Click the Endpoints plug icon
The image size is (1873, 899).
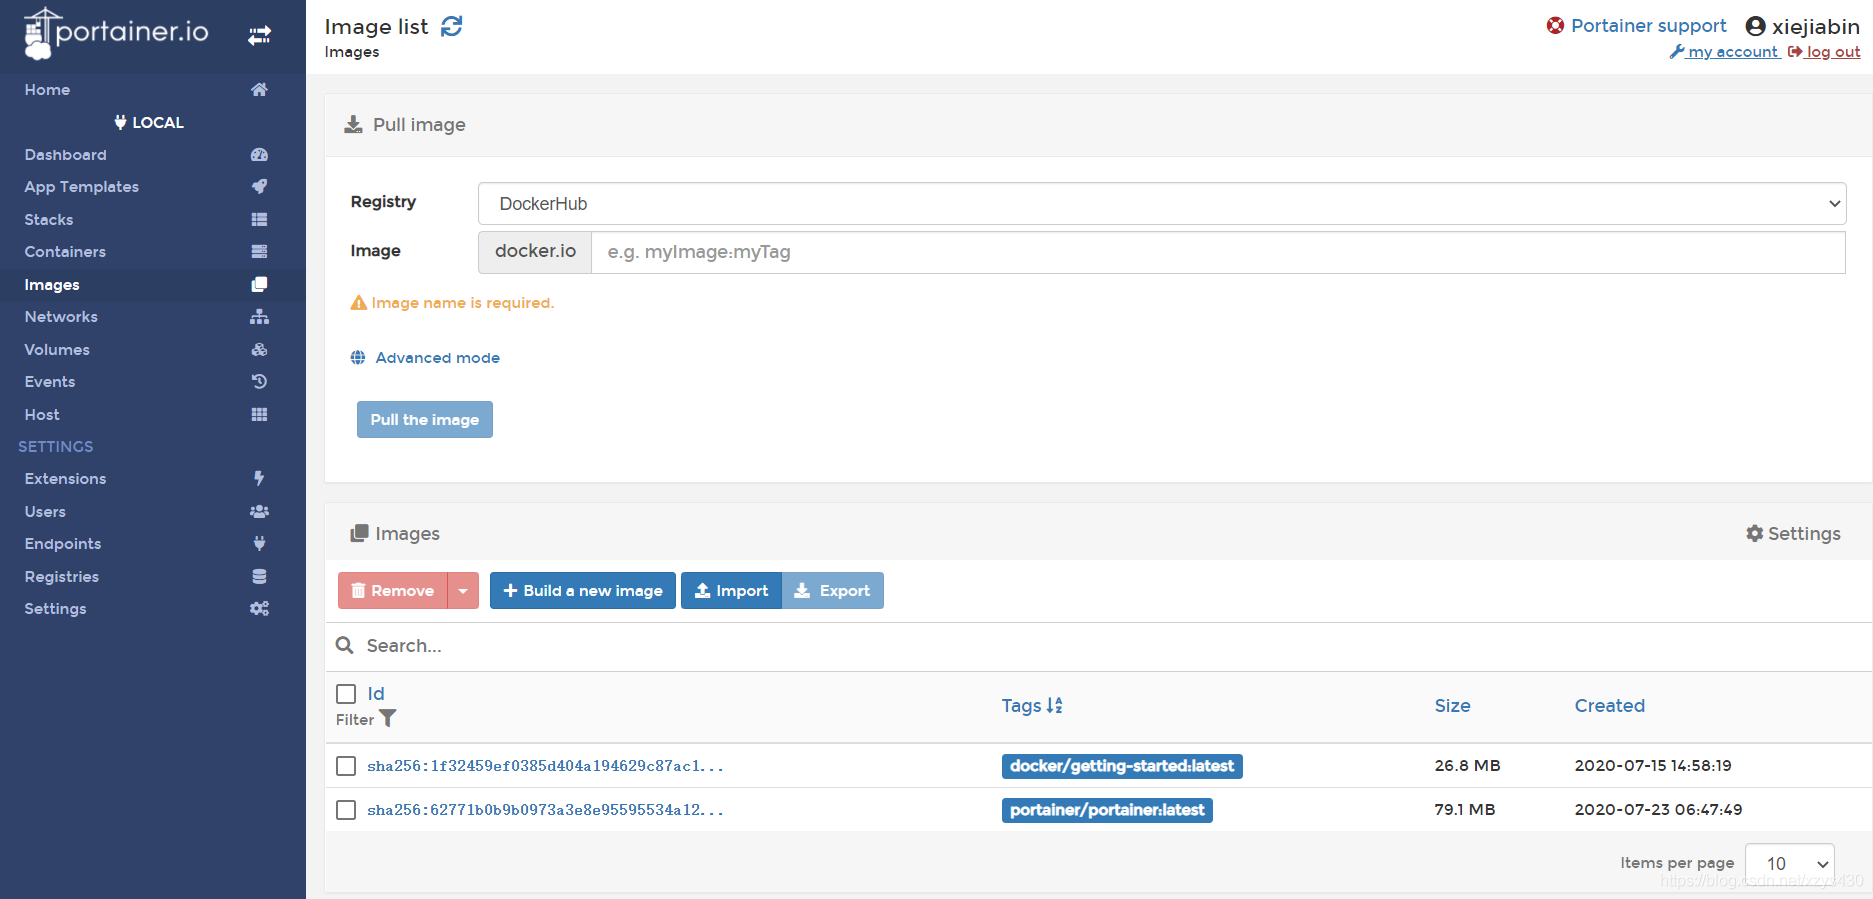click(x=259, y=544)
